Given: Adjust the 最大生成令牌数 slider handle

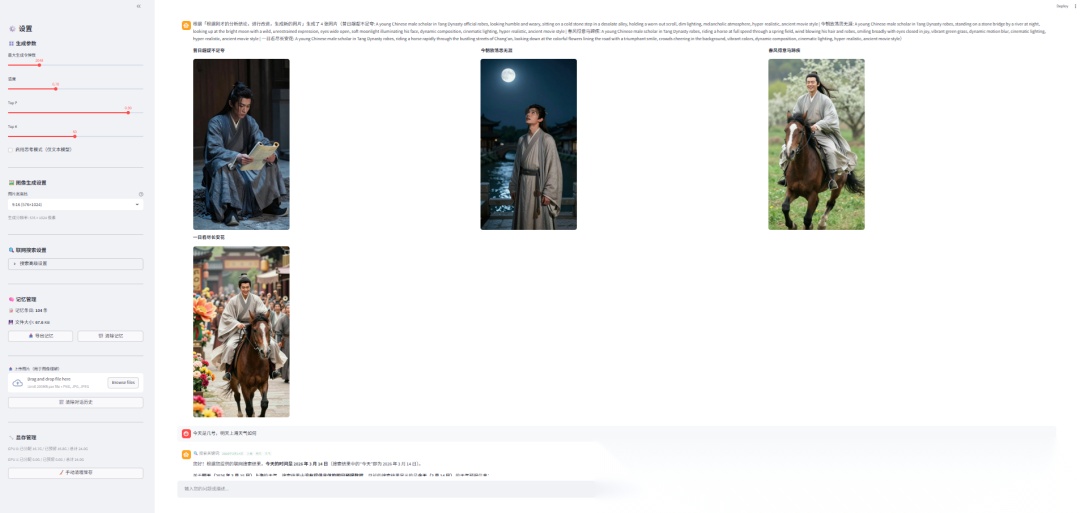Looking at the screenshot, I should tap(39, 65).
